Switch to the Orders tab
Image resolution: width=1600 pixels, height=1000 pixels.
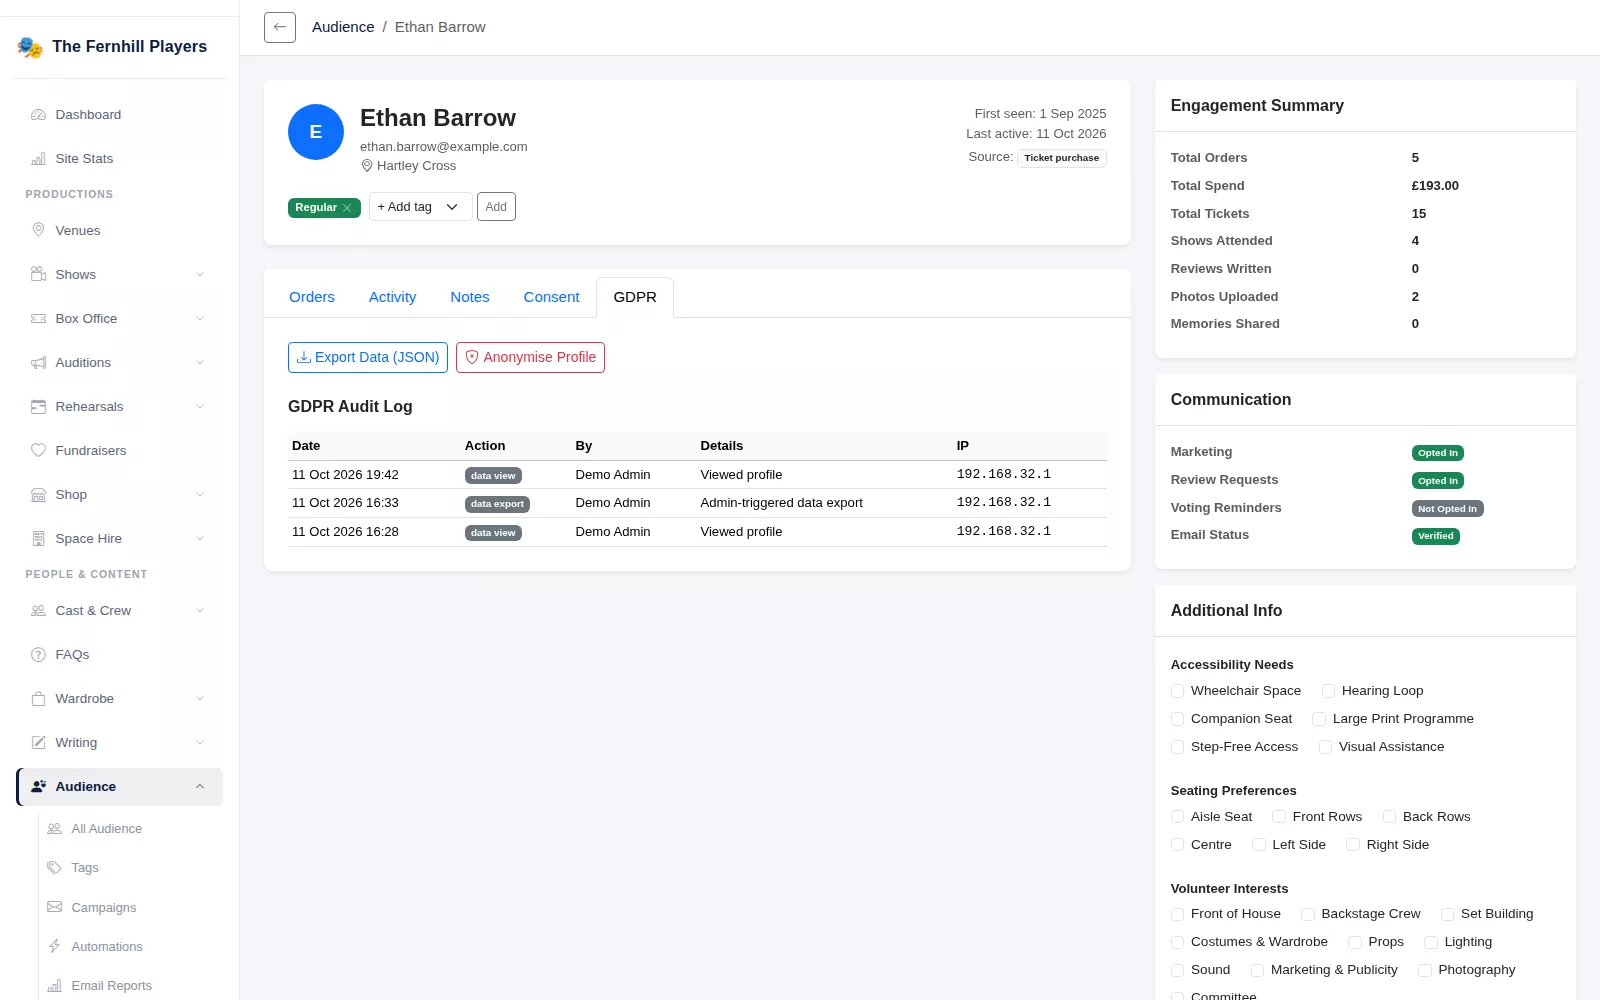click(312, 297)
